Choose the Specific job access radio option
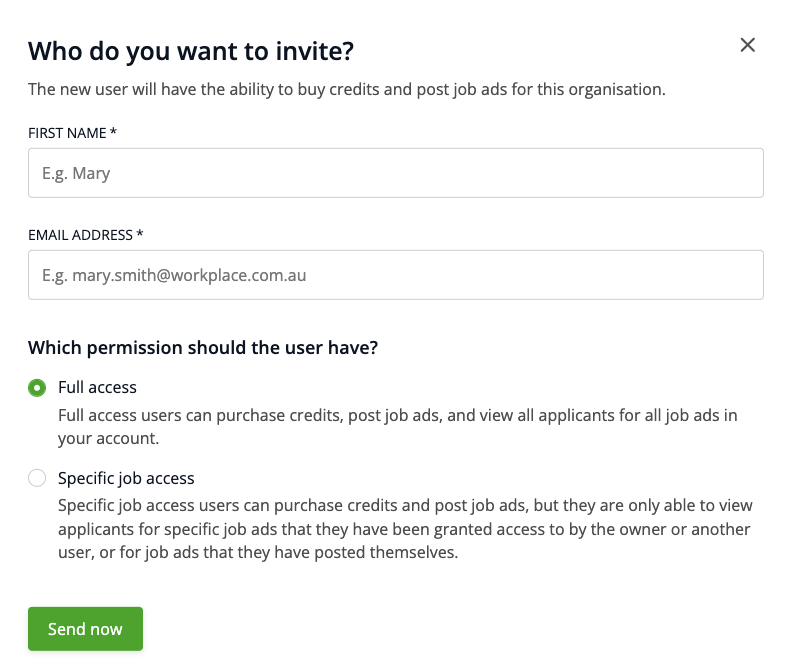The image size is (791, 672). 37,478
